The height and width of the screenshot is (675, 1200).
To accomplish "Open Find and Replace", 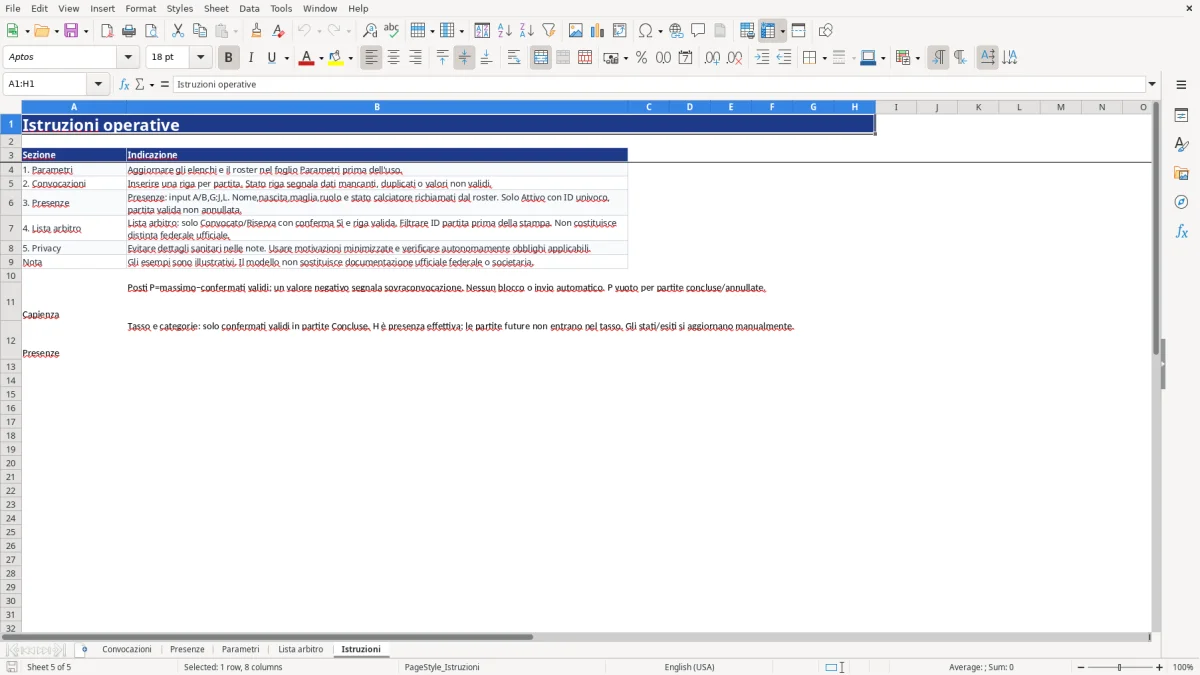I will (370, 31).
